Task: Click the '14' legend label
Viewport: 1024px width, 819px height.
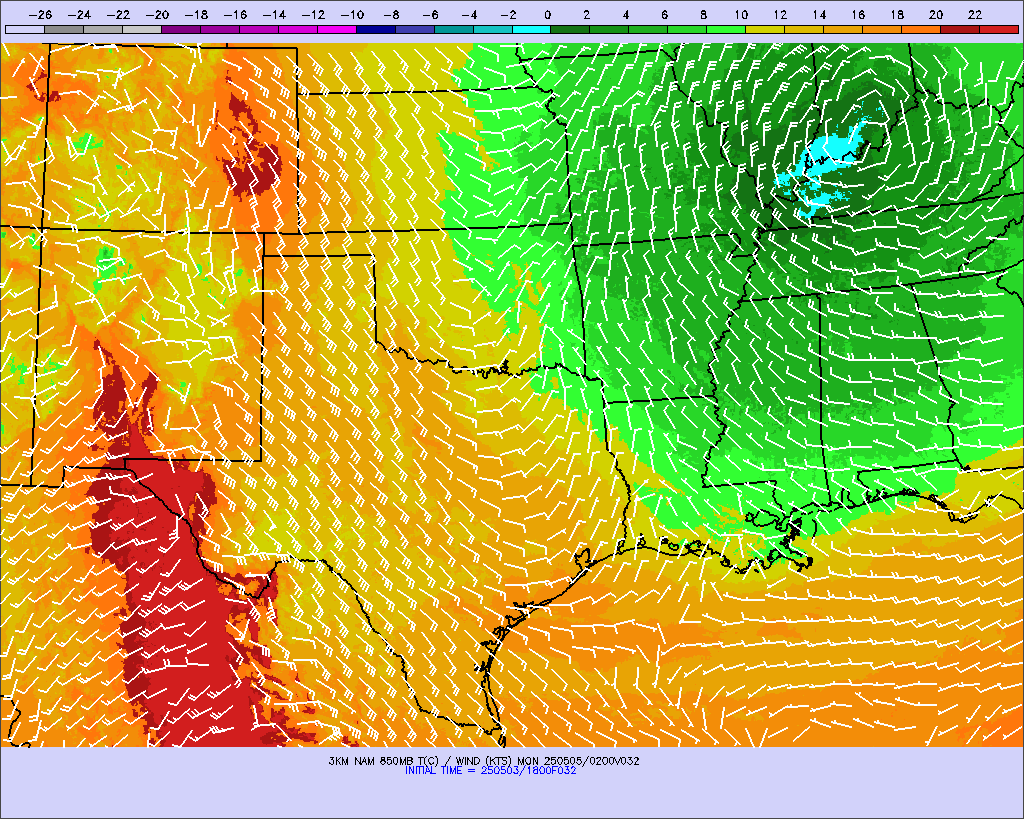Action: (819, 15)
